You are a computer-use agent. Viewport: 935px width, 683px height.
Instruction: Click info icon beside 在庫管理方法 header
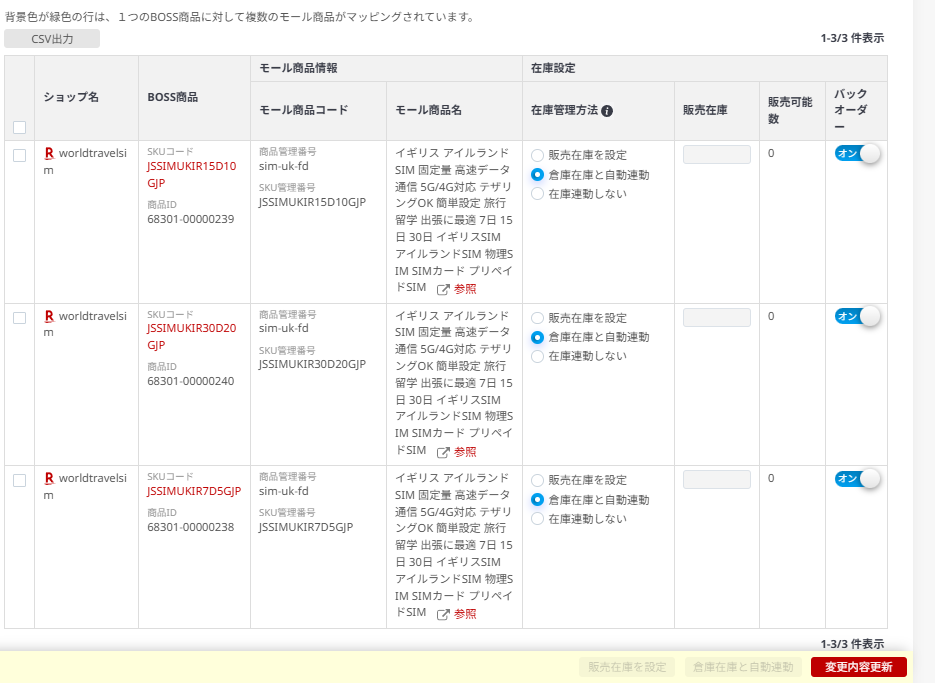point(607,111)
